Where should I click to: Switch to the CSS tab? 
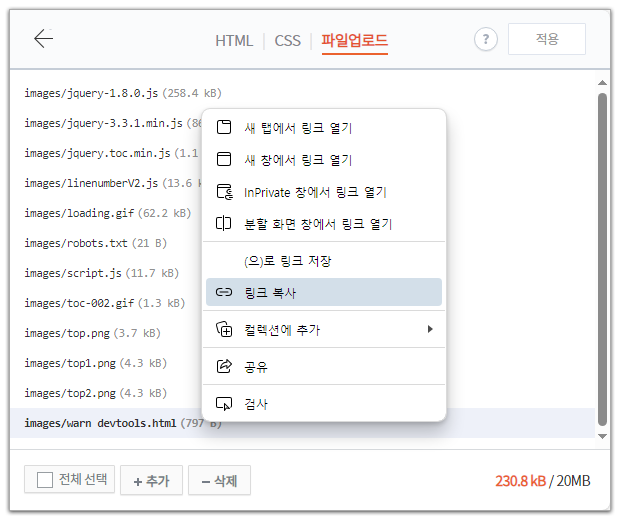(287, 41)
